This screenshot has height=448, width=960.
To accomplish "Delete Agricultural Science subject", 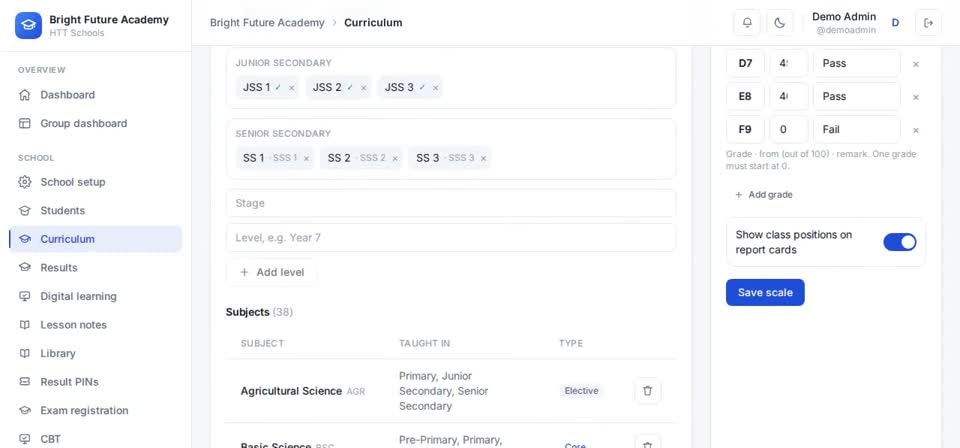I will [648, 390].
